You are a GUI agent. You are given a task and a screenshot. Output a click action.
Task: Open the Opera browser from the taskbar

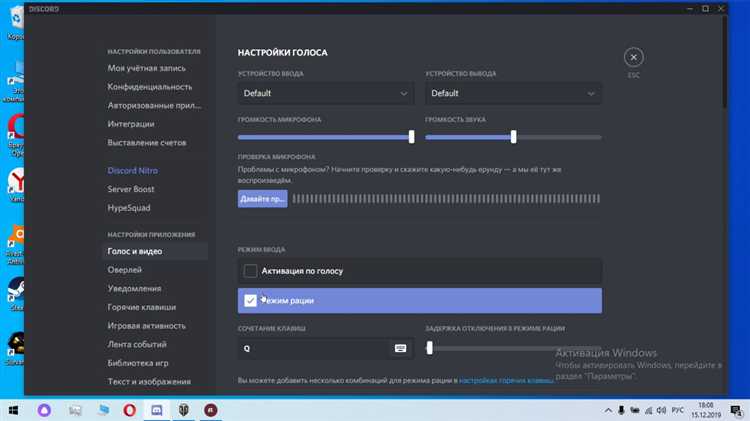tap(130, 410)
